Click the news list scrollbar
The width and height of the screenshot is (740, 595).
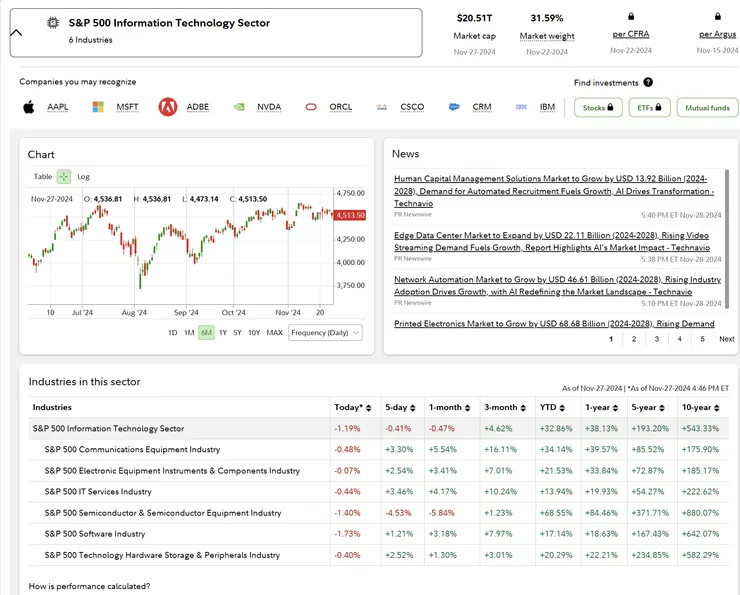tap(727, 239)
